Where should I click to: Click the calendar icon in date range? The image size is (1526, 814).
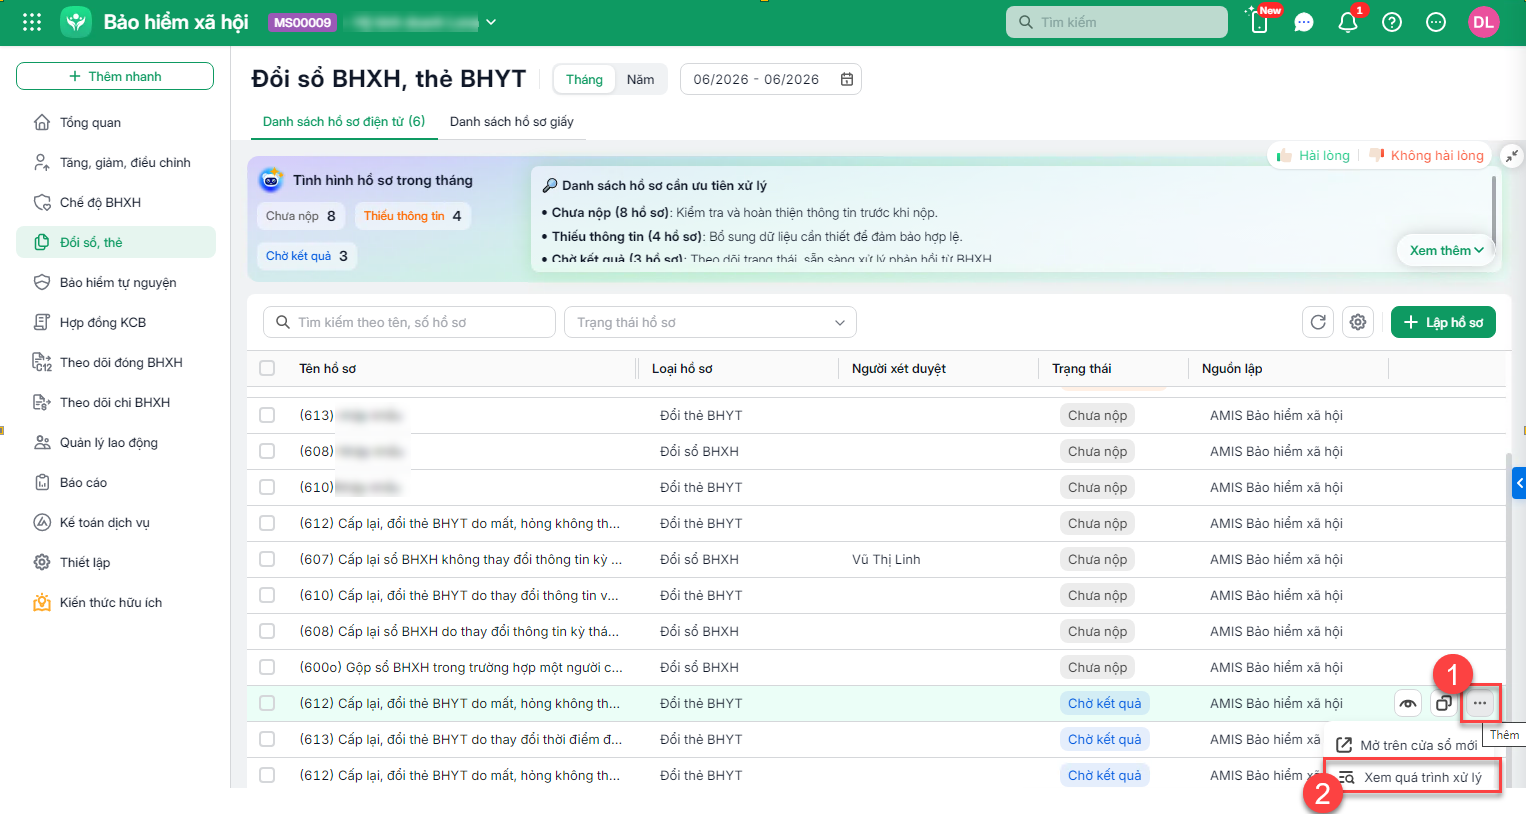[x=847, y=79]
